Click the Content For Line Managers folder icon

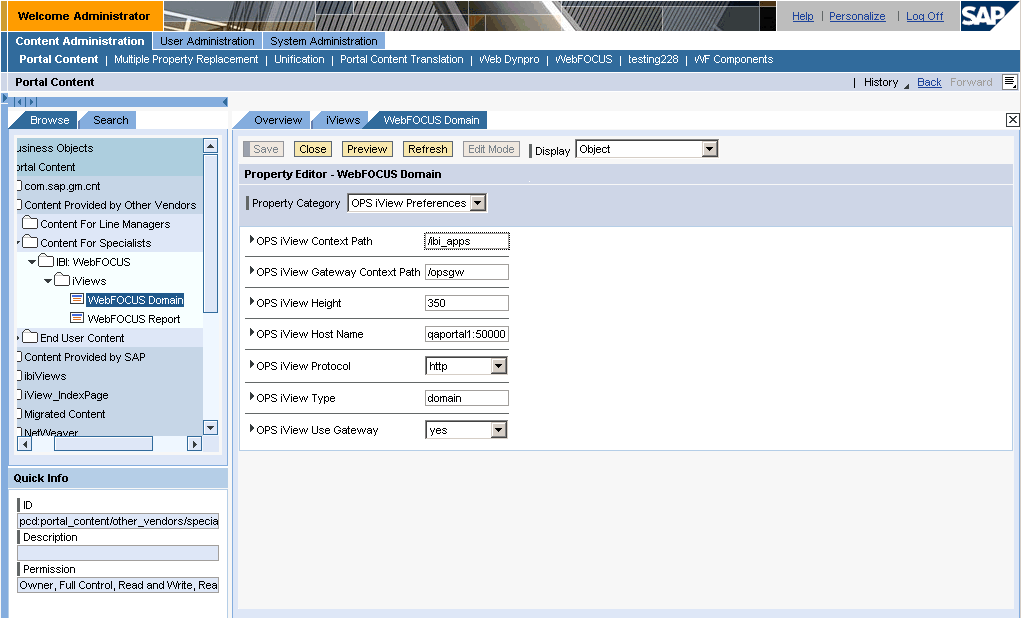30,224
